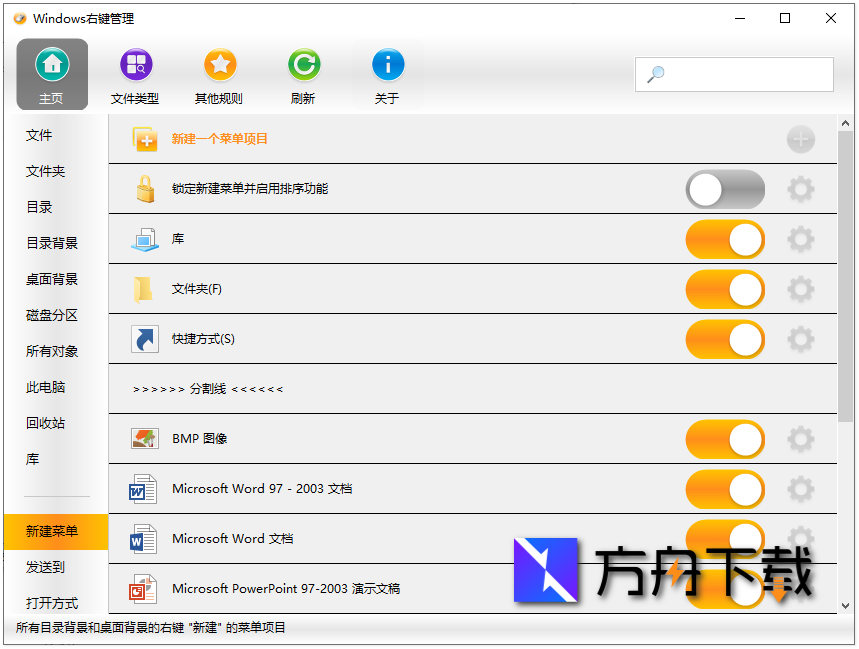Open the gear settings for 库 entry
The height and width of the screenshot is (649, 859).
coord(800,239)
